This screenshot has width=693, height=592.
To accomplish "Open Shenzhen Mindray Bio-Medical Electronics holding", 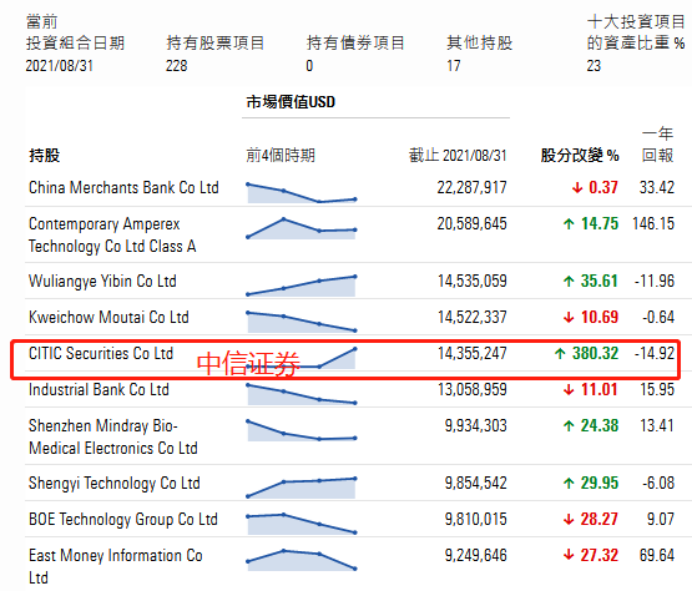I will pyautogui.click(x=113, y=437).
